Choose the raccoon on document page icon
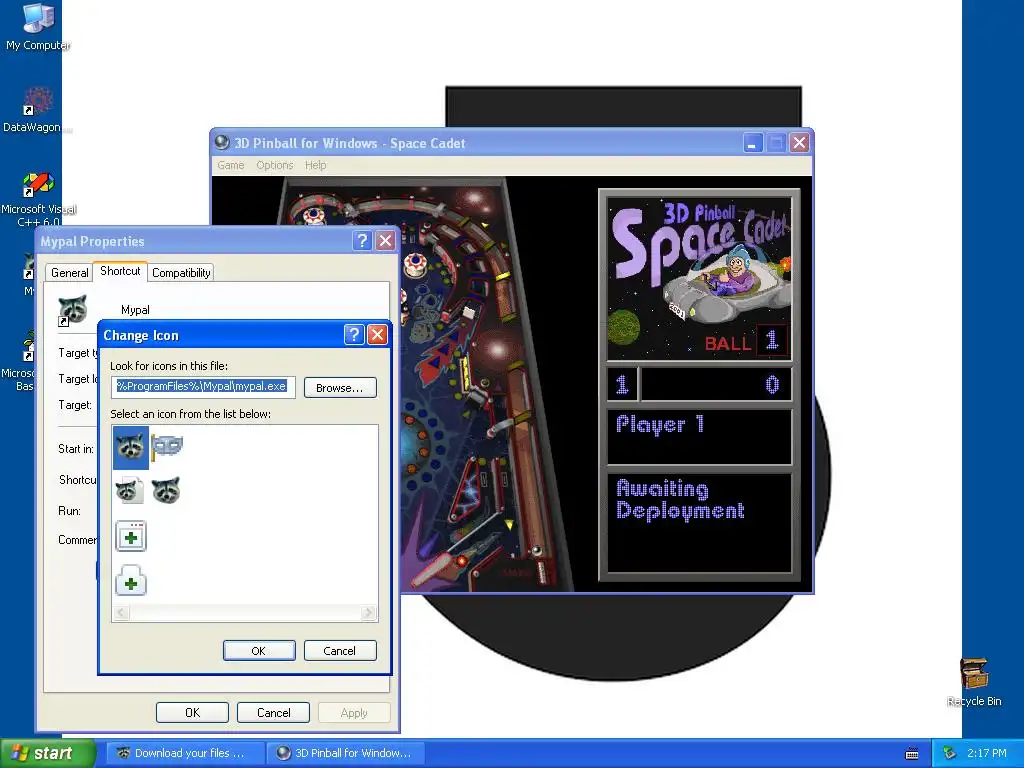1024x768 pixels. 131,490
